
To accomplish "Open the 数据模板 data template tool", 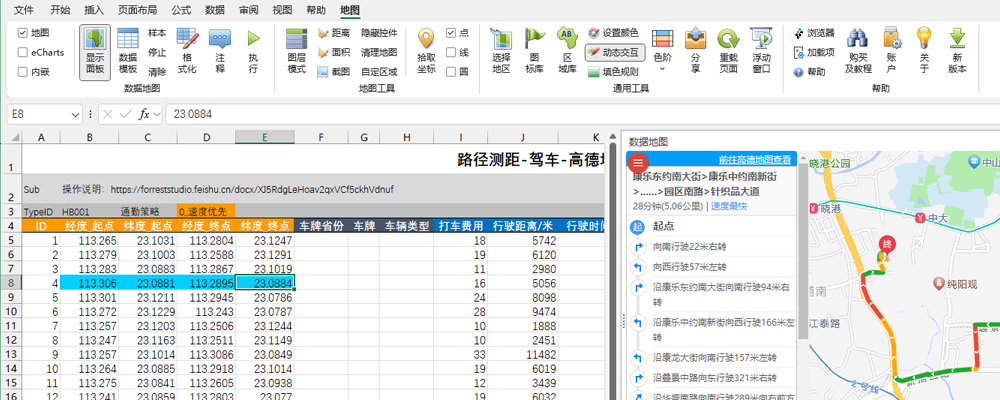I will [128, 52].
